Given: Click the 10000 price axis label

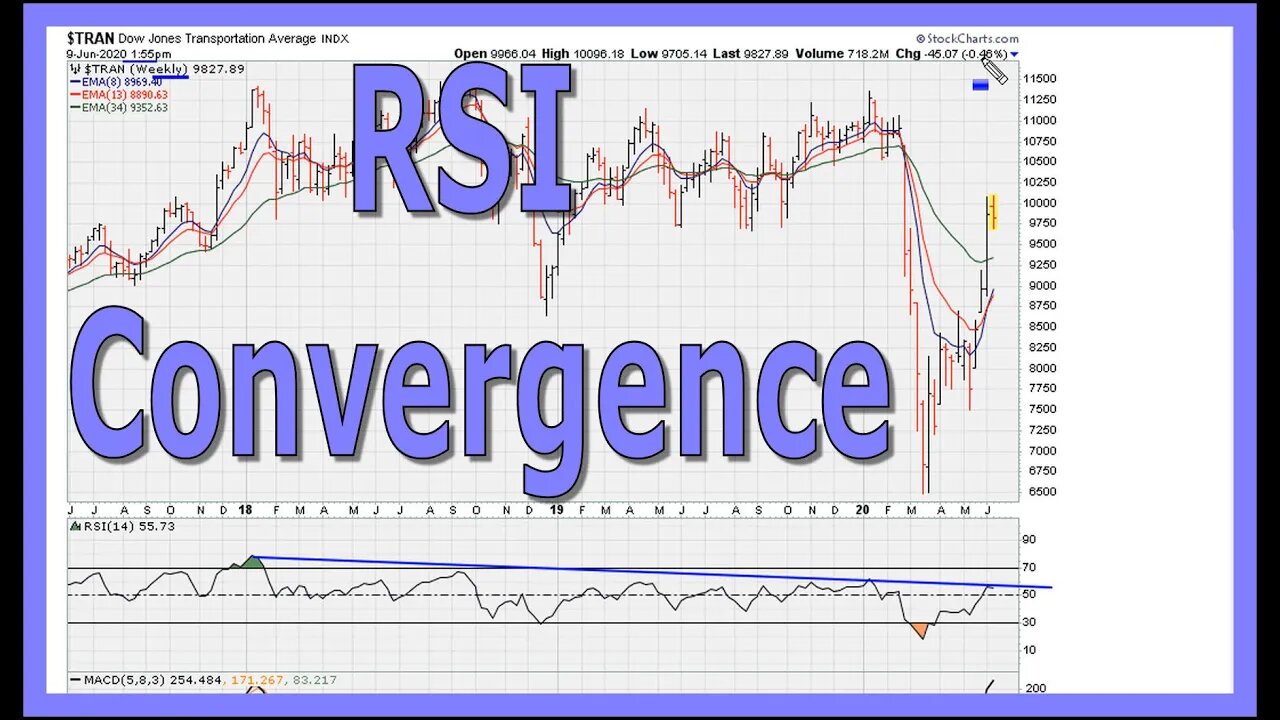Looking at the screenshot, I should (1040, 203).
